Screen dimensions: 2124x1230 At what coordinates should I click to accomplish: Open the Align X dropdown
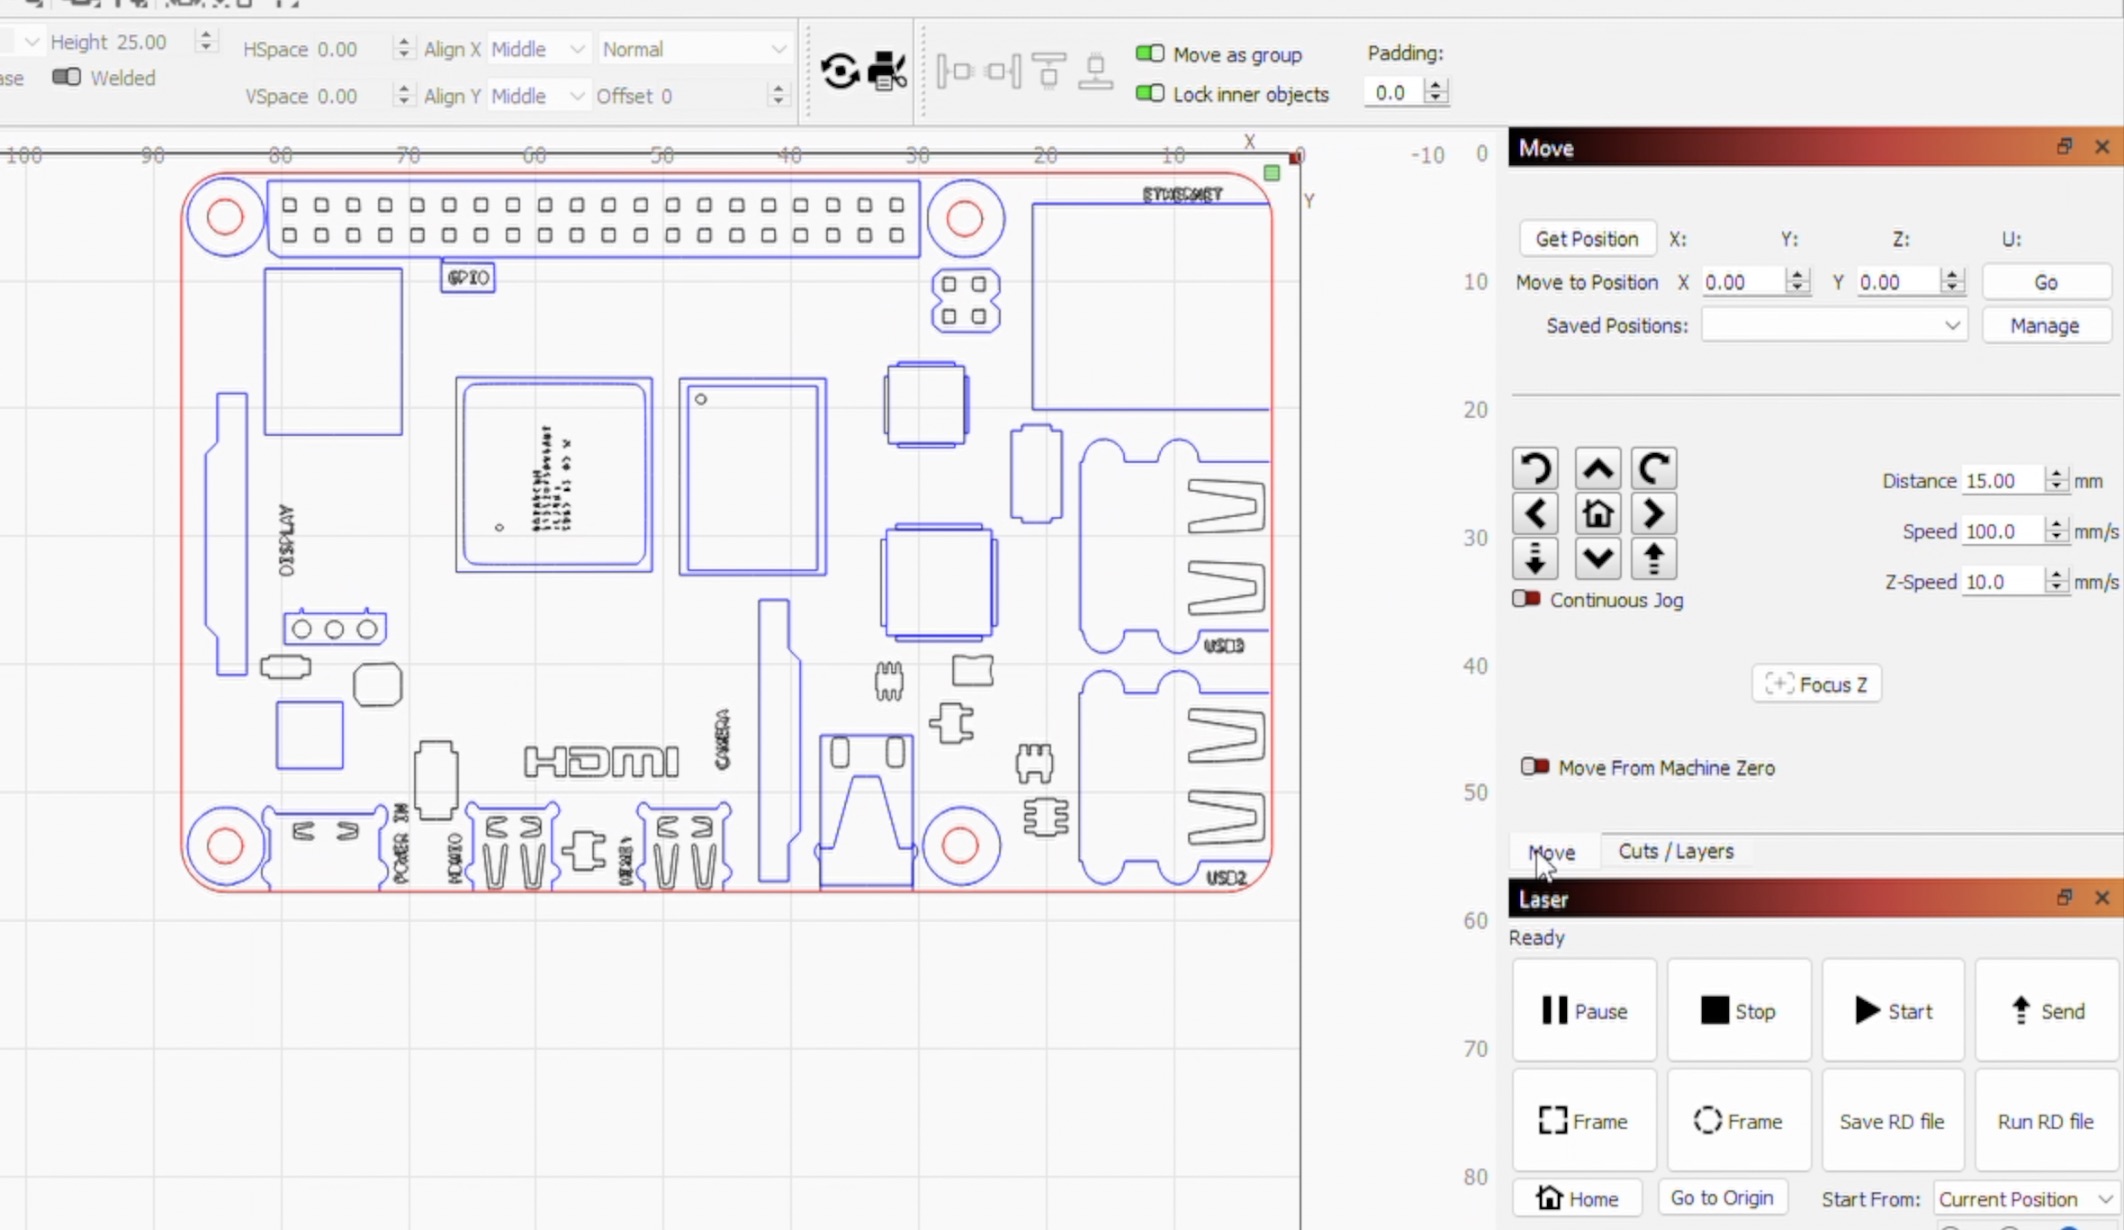click(537, 49)
